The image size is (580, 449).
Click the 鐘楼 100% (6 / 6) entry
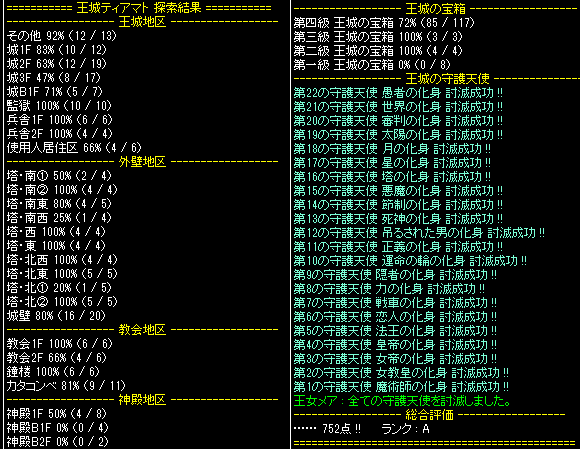coord(53,372)
